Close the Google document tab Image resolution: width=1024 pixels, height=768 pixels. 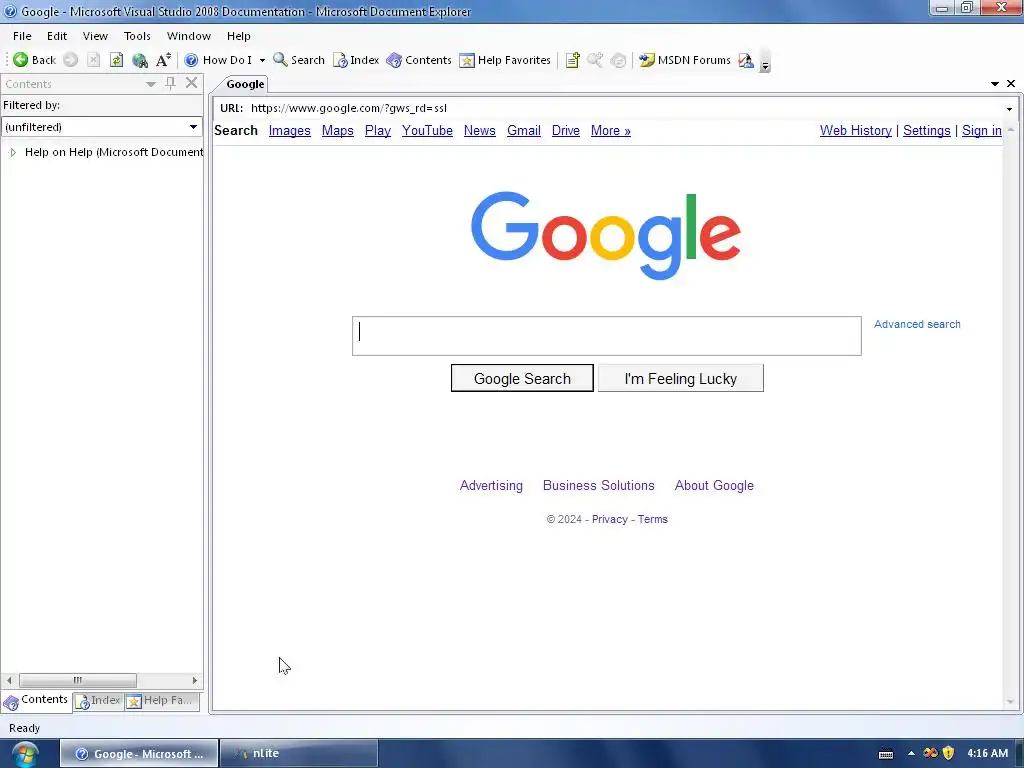point(1011,84)
